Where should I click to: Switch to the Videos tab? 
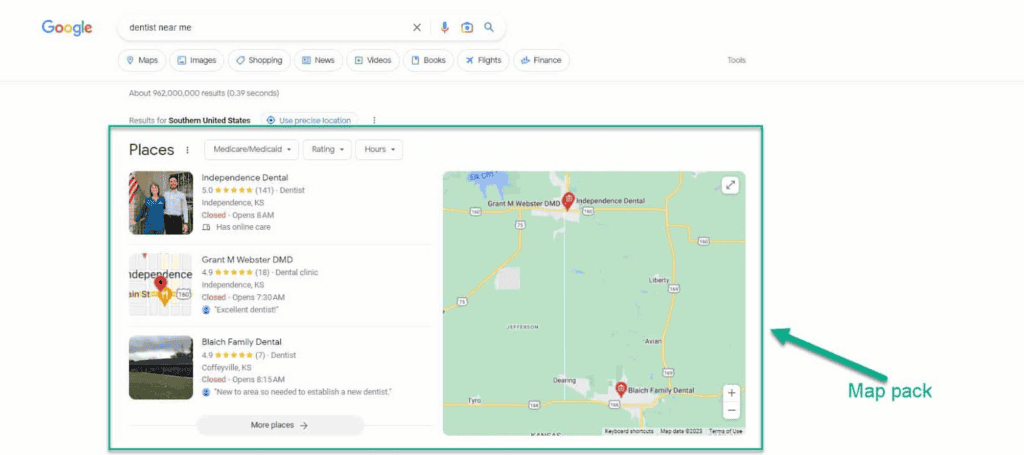coord(371,60)
